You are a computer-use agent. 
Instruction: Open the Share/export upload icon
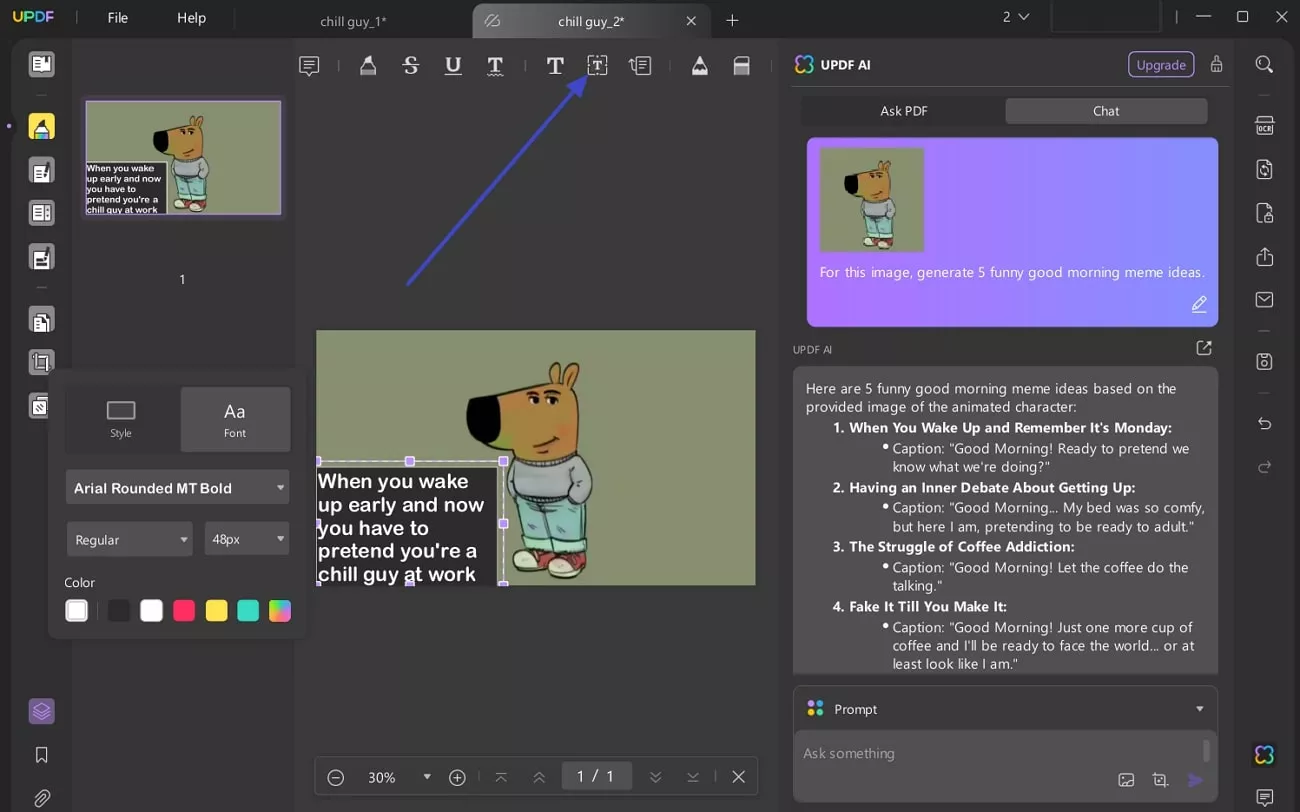(1264, 257)
